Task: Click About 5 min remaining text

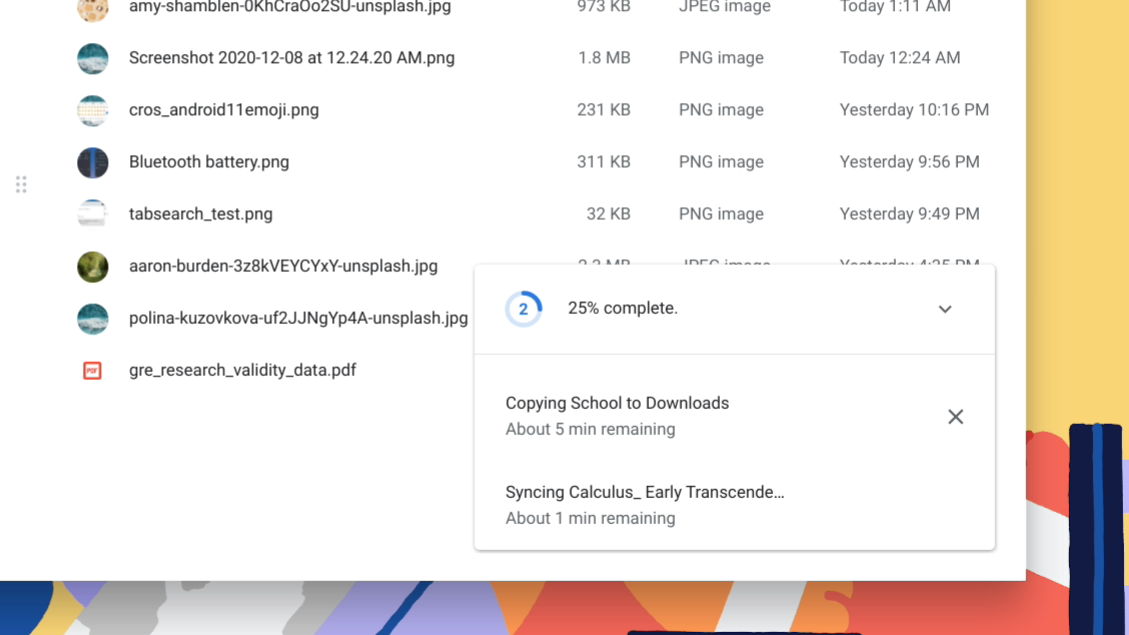Action: (x=590, y=429)
